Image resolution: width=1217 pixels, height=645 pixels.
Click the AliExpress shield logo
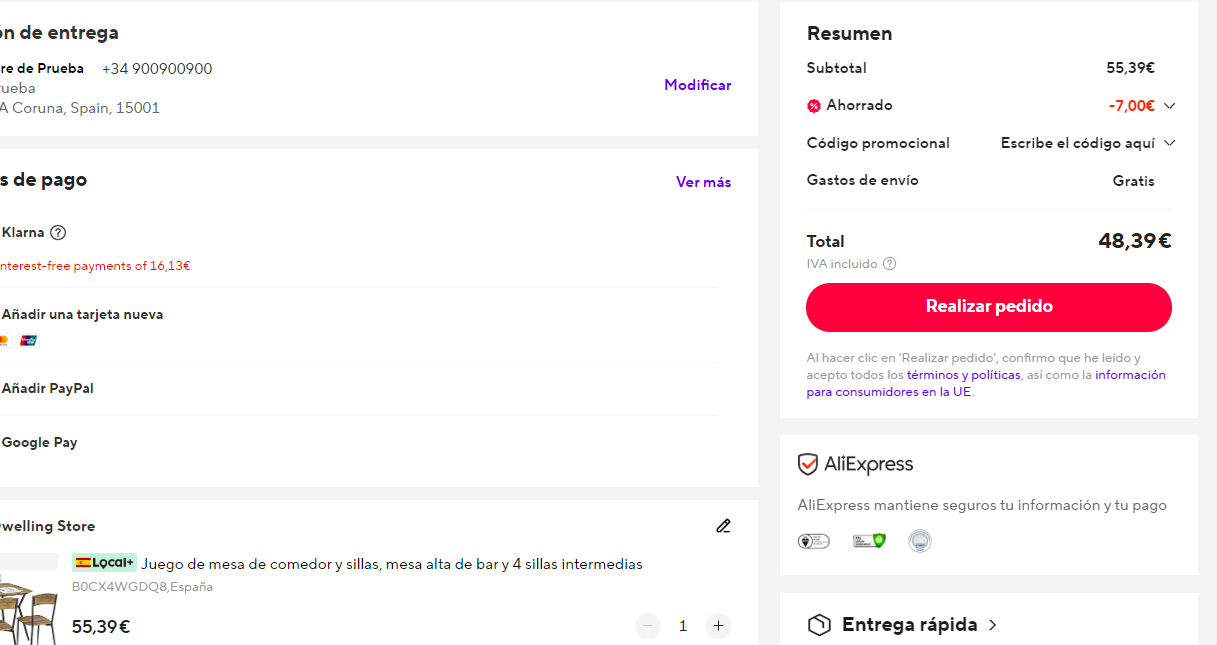coord(808,464)
